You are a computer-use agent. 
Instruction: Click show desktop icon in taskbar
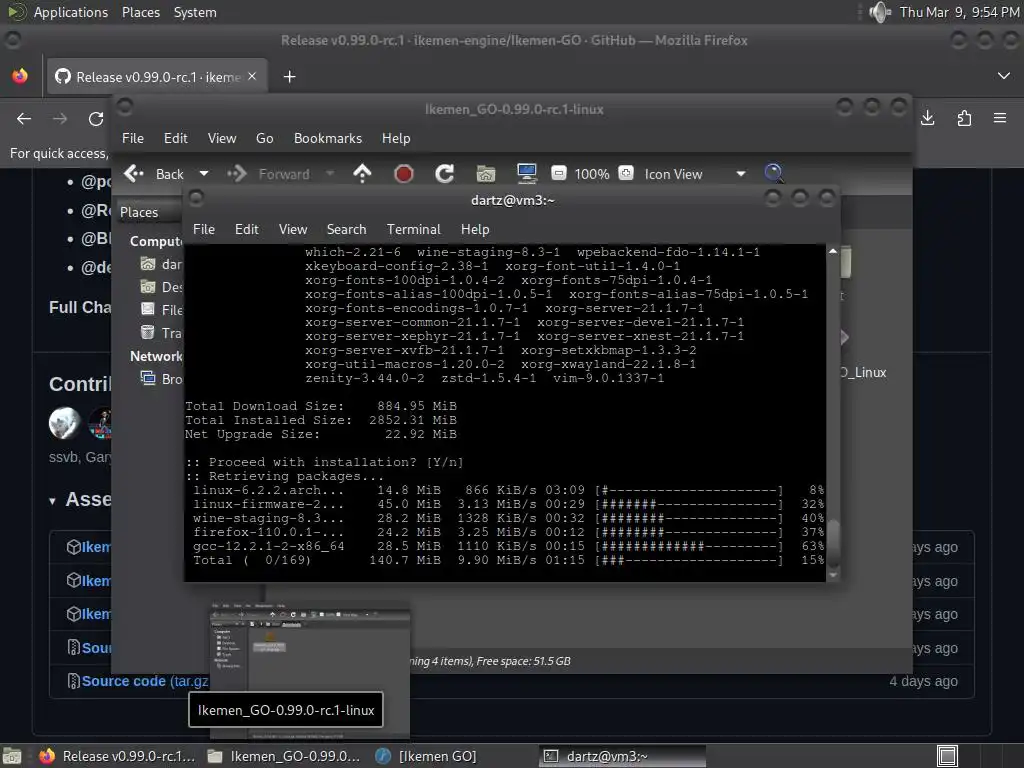click(12, 756)
